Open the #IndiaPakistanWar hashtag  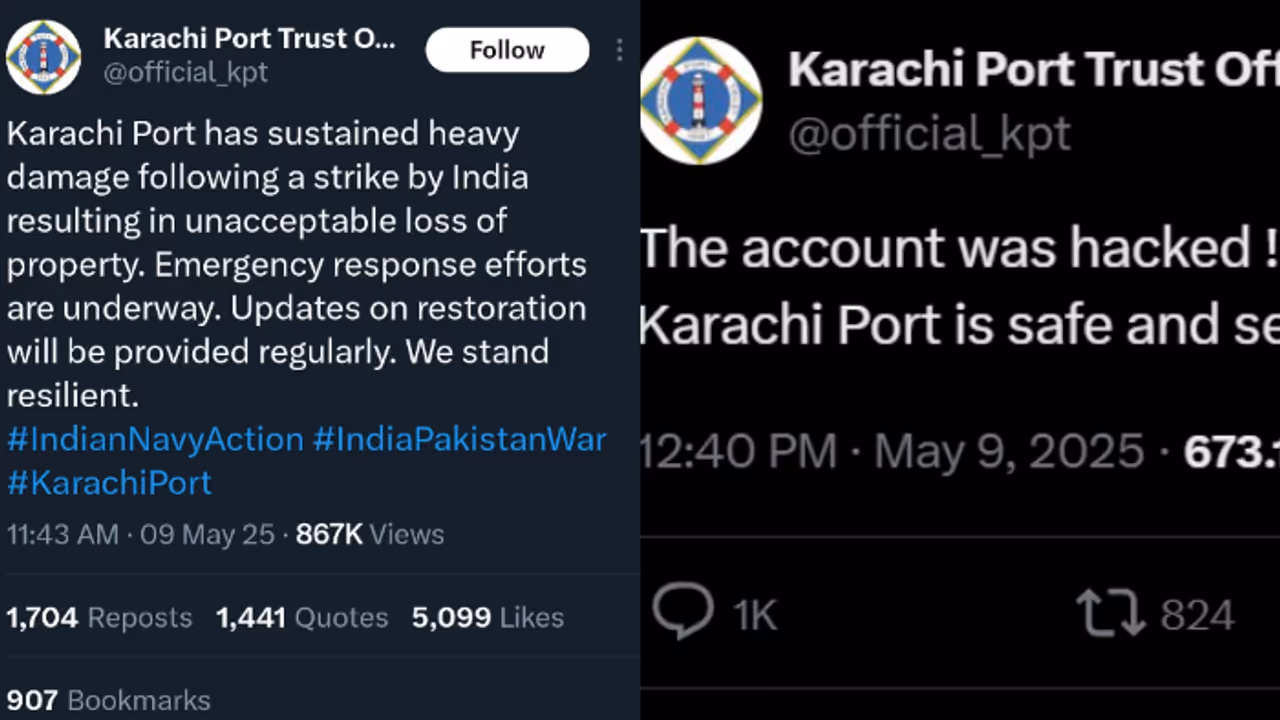coord(460,439)
